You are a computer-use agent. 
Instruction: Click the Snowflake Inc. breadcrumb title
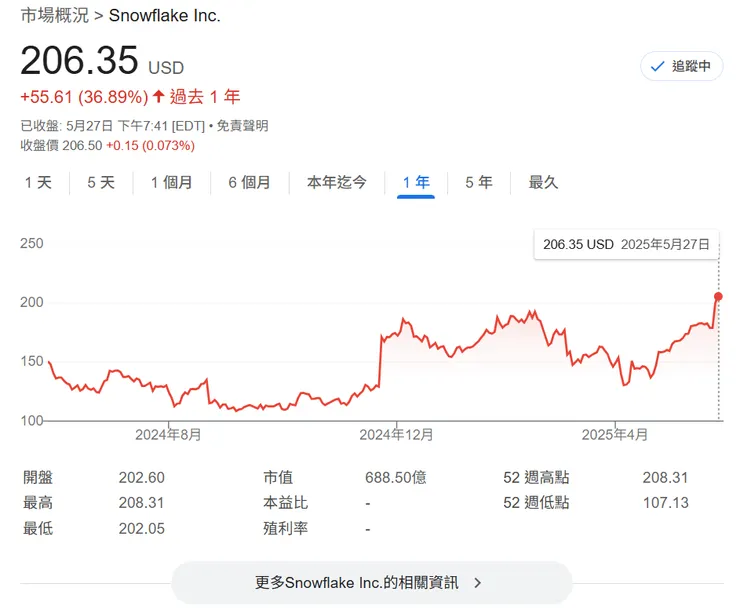click(x=165, y=16)
